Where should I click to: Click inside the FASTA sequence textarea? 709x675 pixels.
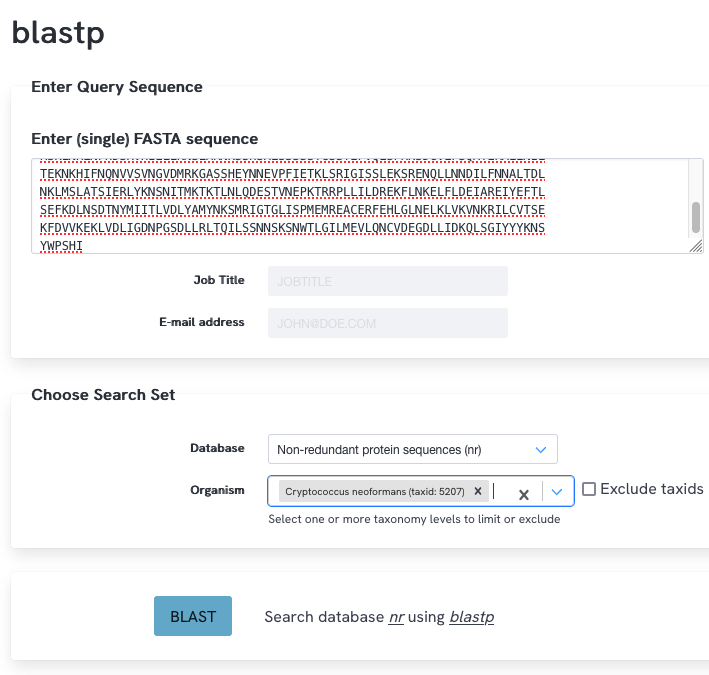point(360,206)
